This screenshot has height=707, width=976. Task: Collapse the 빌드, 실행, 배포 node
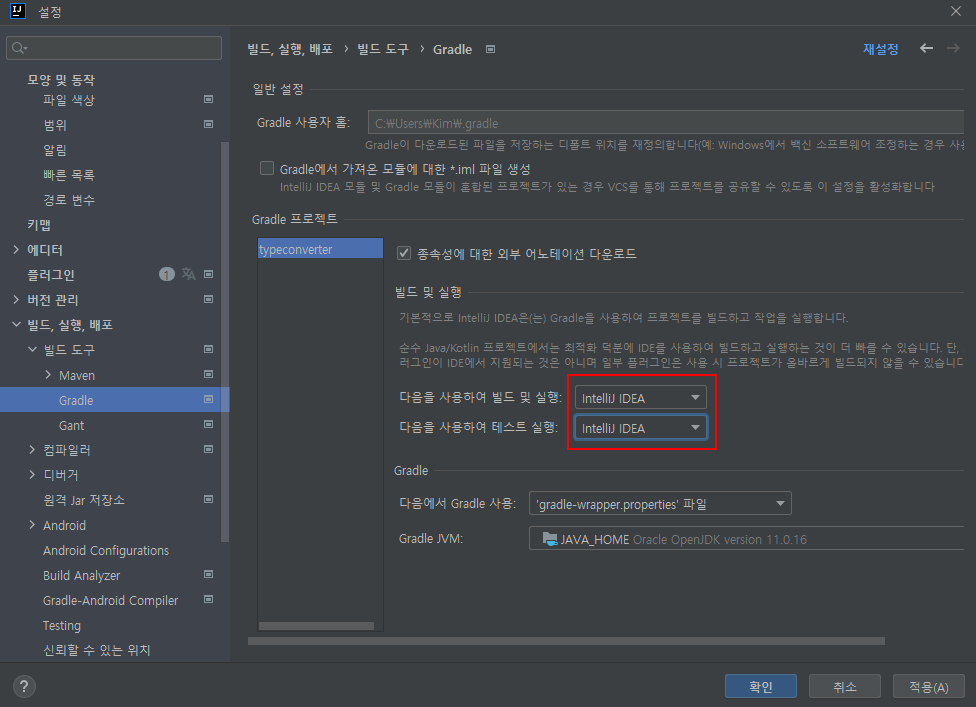pyautogui.click(x=16, y=324)
